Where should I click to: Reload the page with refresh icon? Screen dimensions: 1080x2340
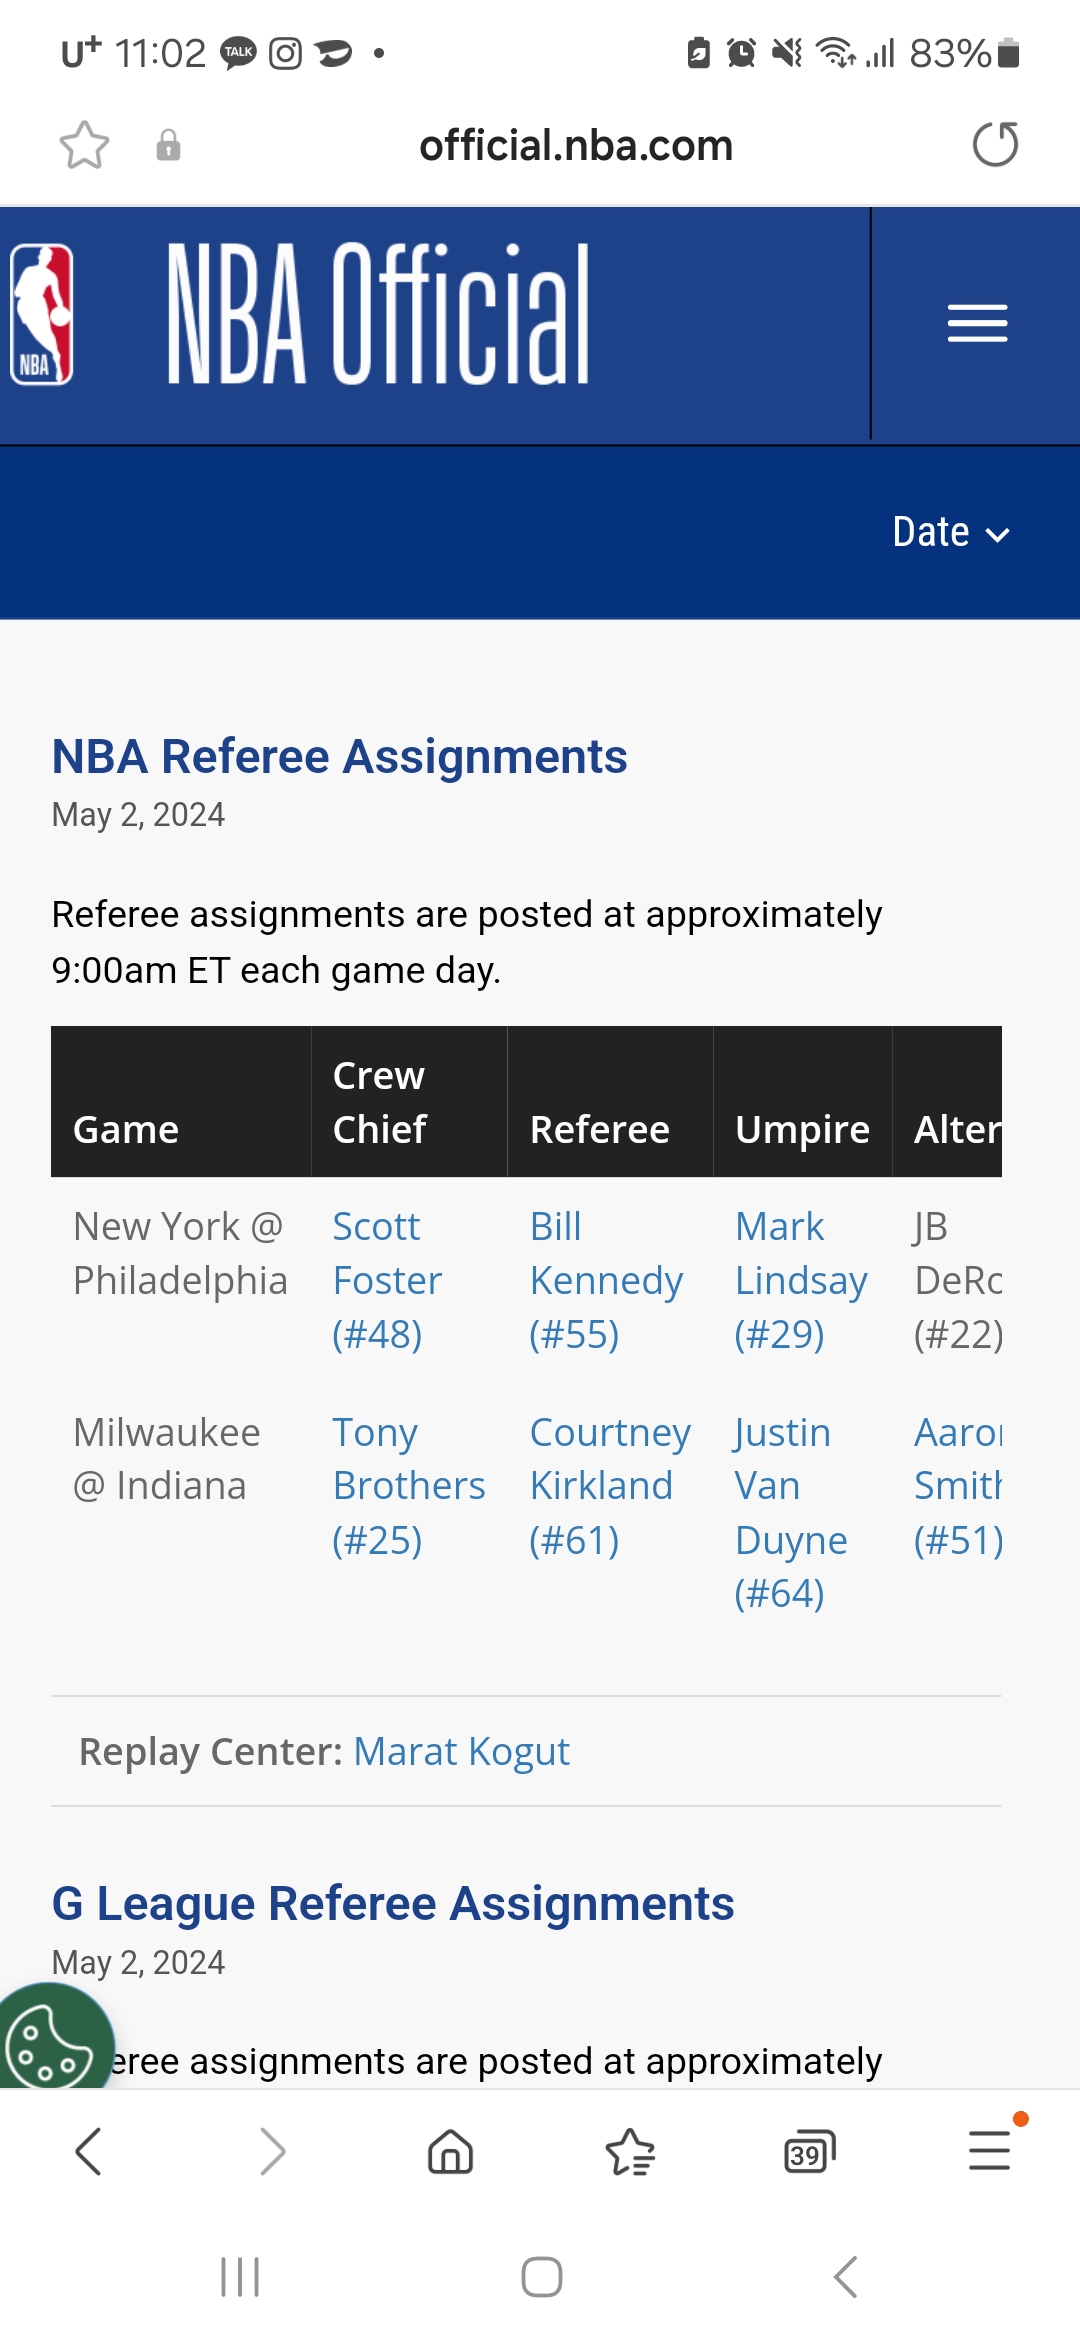995,145
